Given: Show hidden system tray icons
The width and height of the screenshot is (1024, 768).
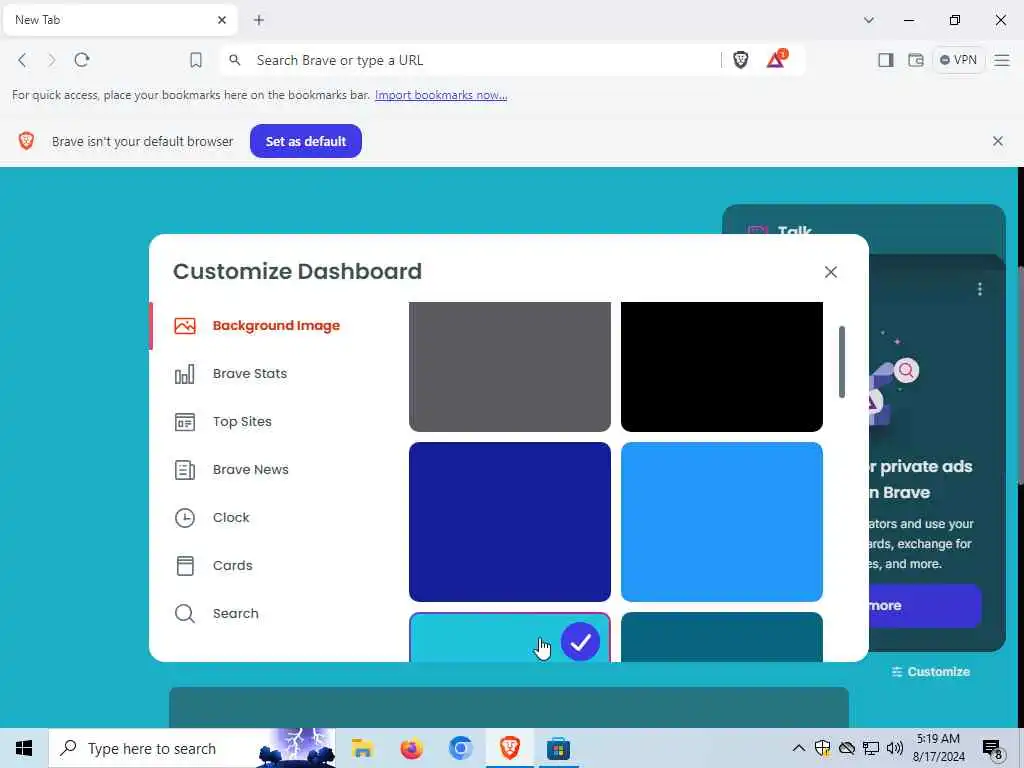Looking at the screenshot, I should click(798, 748).
